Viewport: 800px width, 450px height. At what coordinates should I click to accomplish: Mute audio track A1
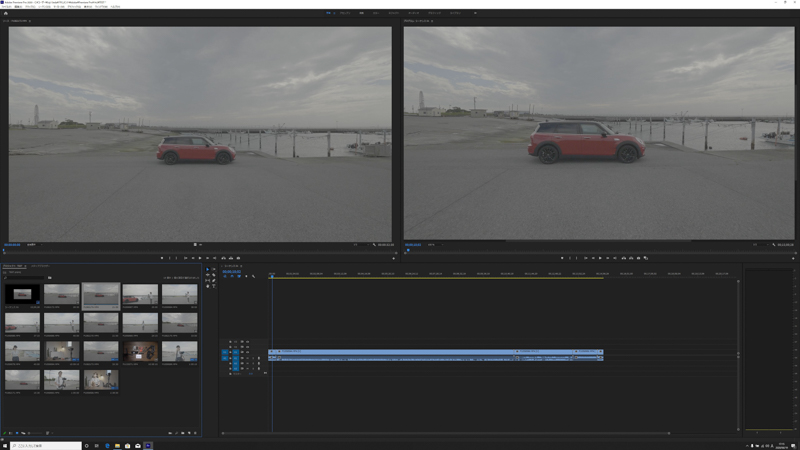[x=247, y=358]
